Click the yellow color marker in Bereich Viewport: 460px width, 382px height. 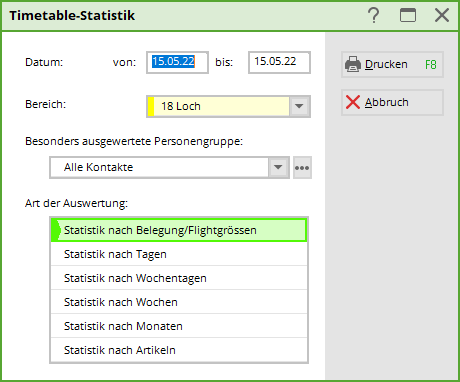[x=151, y=106]
